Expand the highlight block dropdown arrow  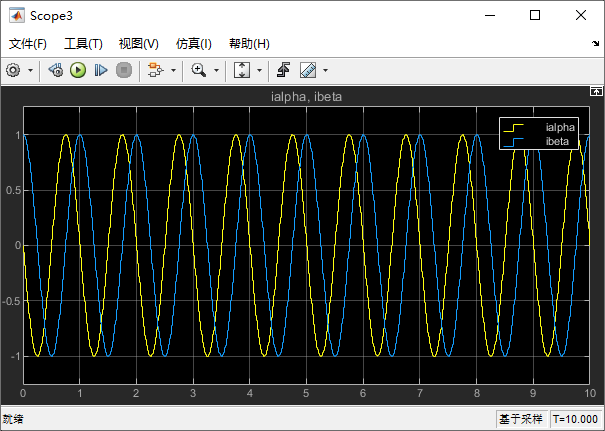click(173, 71)
